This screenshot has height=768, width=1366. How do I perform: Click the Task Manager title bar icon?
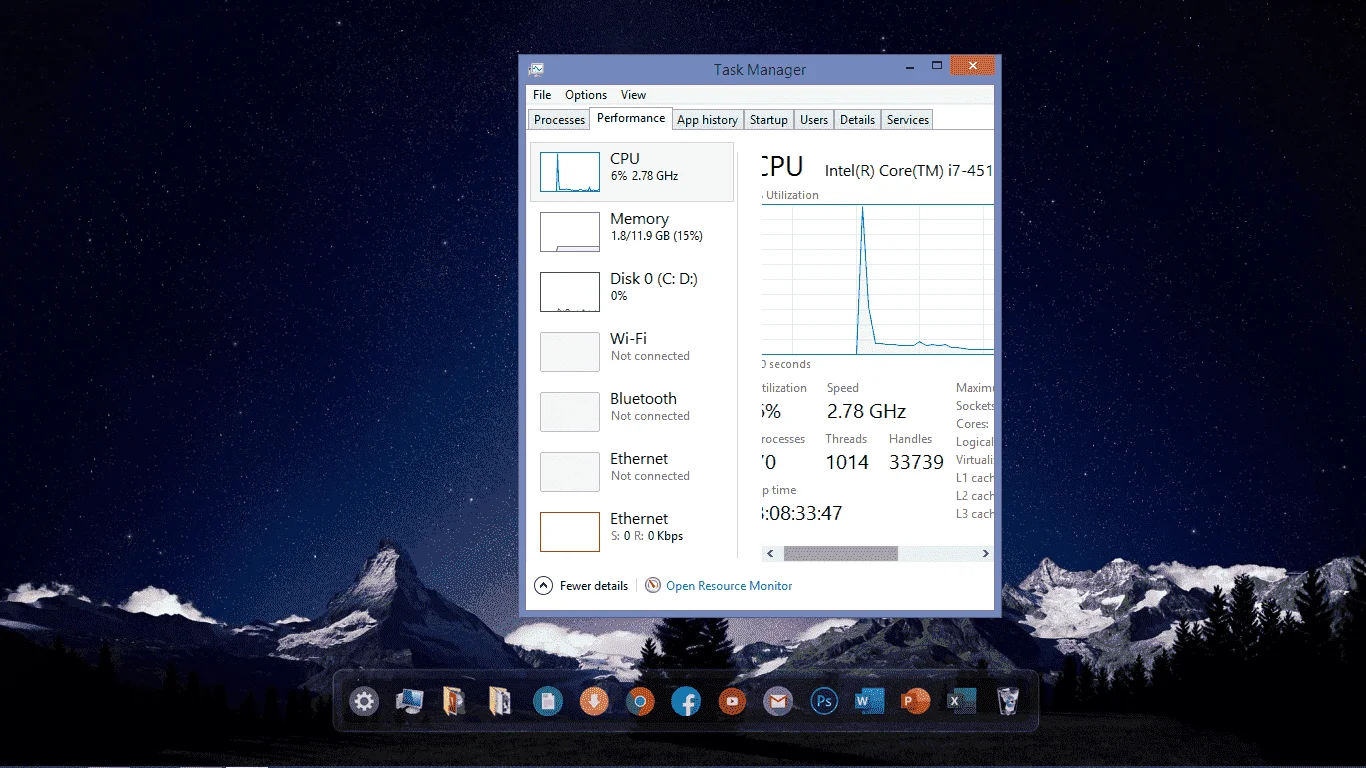tap(536, 69)
